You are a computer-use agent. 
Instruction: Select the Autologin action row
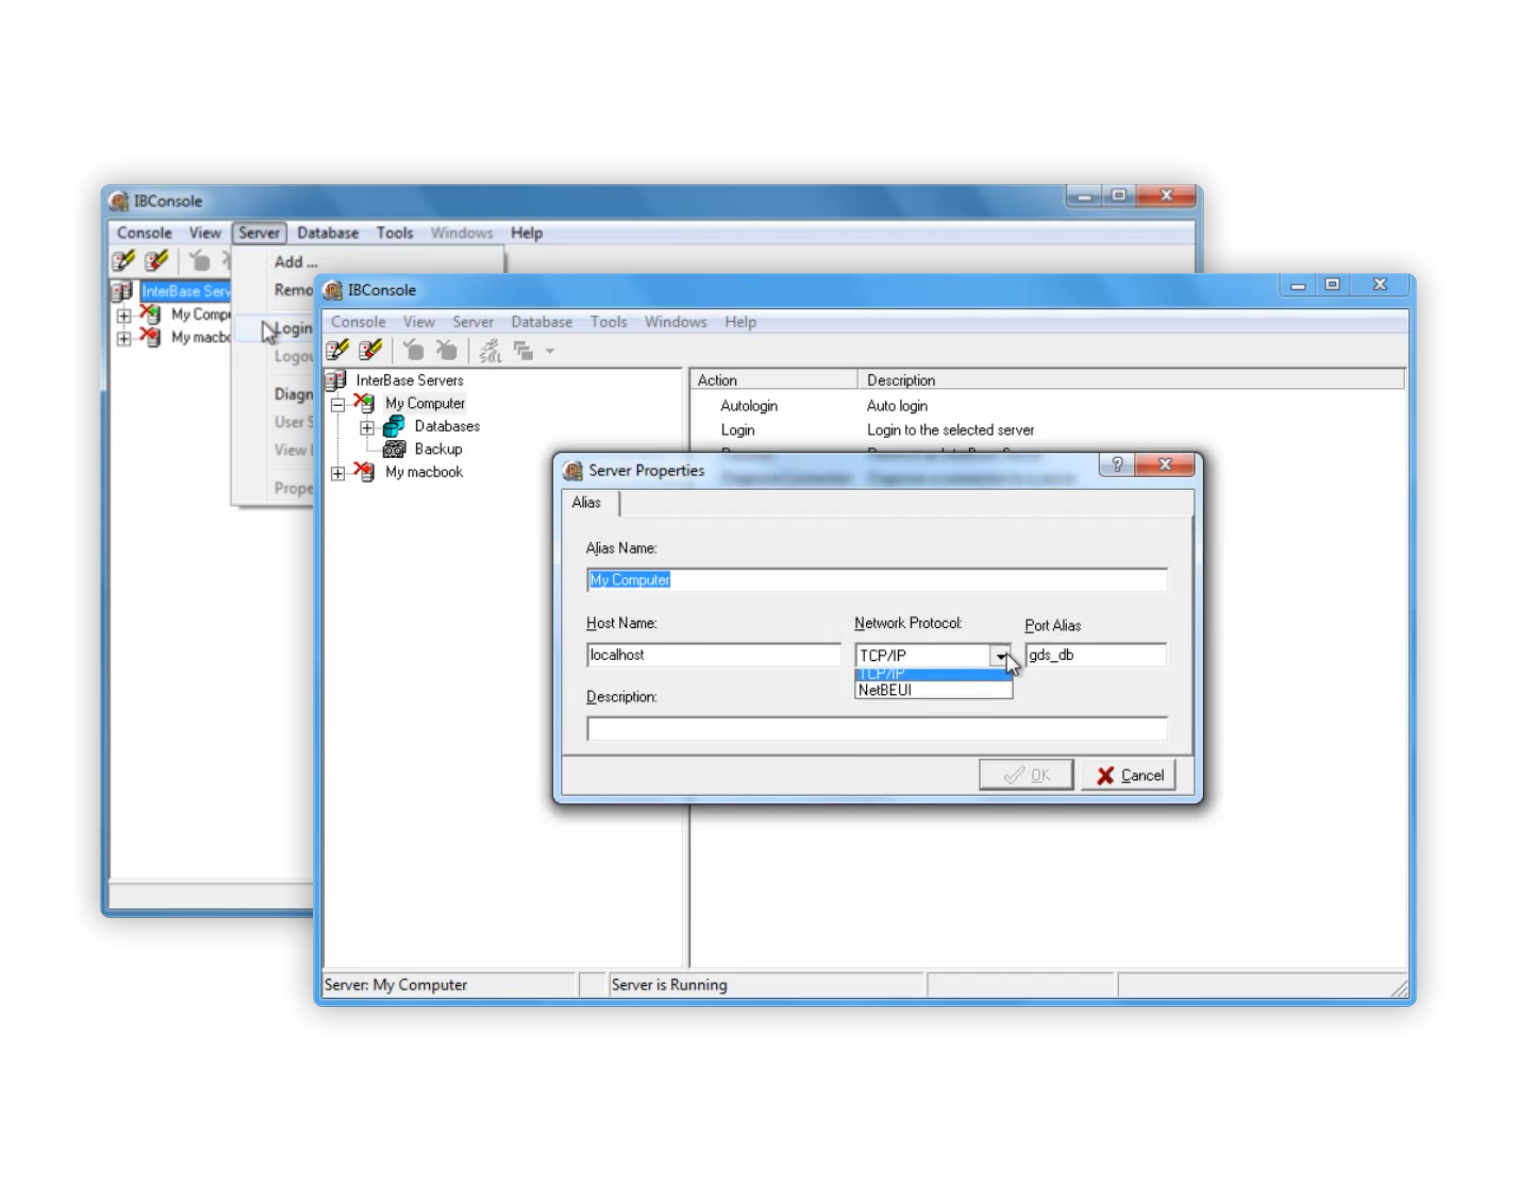point(749,406)
